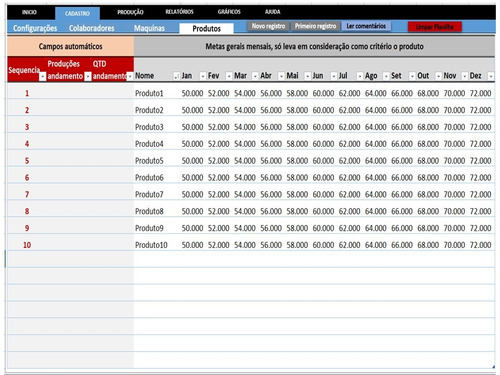Screen dimensions: 500x375
Task: Select Produto8 Ago value 64.000
Action: (376, 211)
